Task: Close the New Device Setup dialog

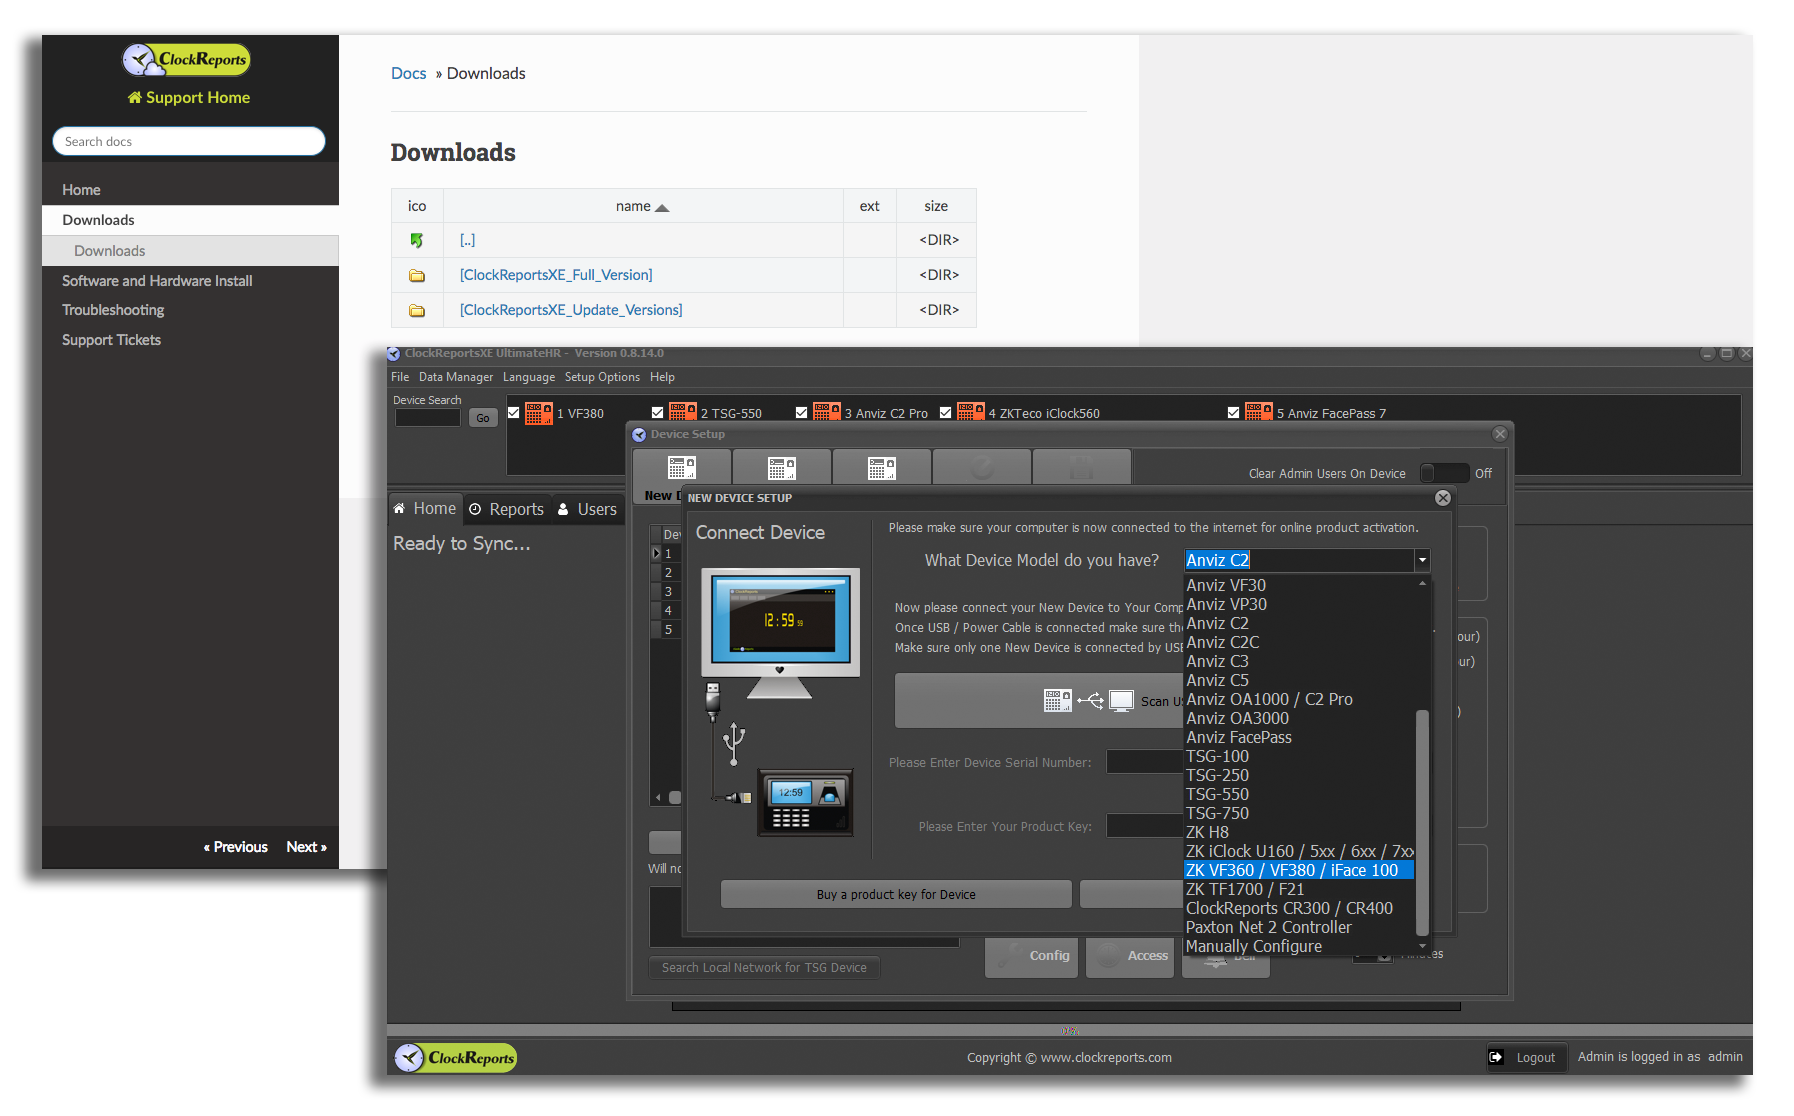Action: [x=1443, y=498]
